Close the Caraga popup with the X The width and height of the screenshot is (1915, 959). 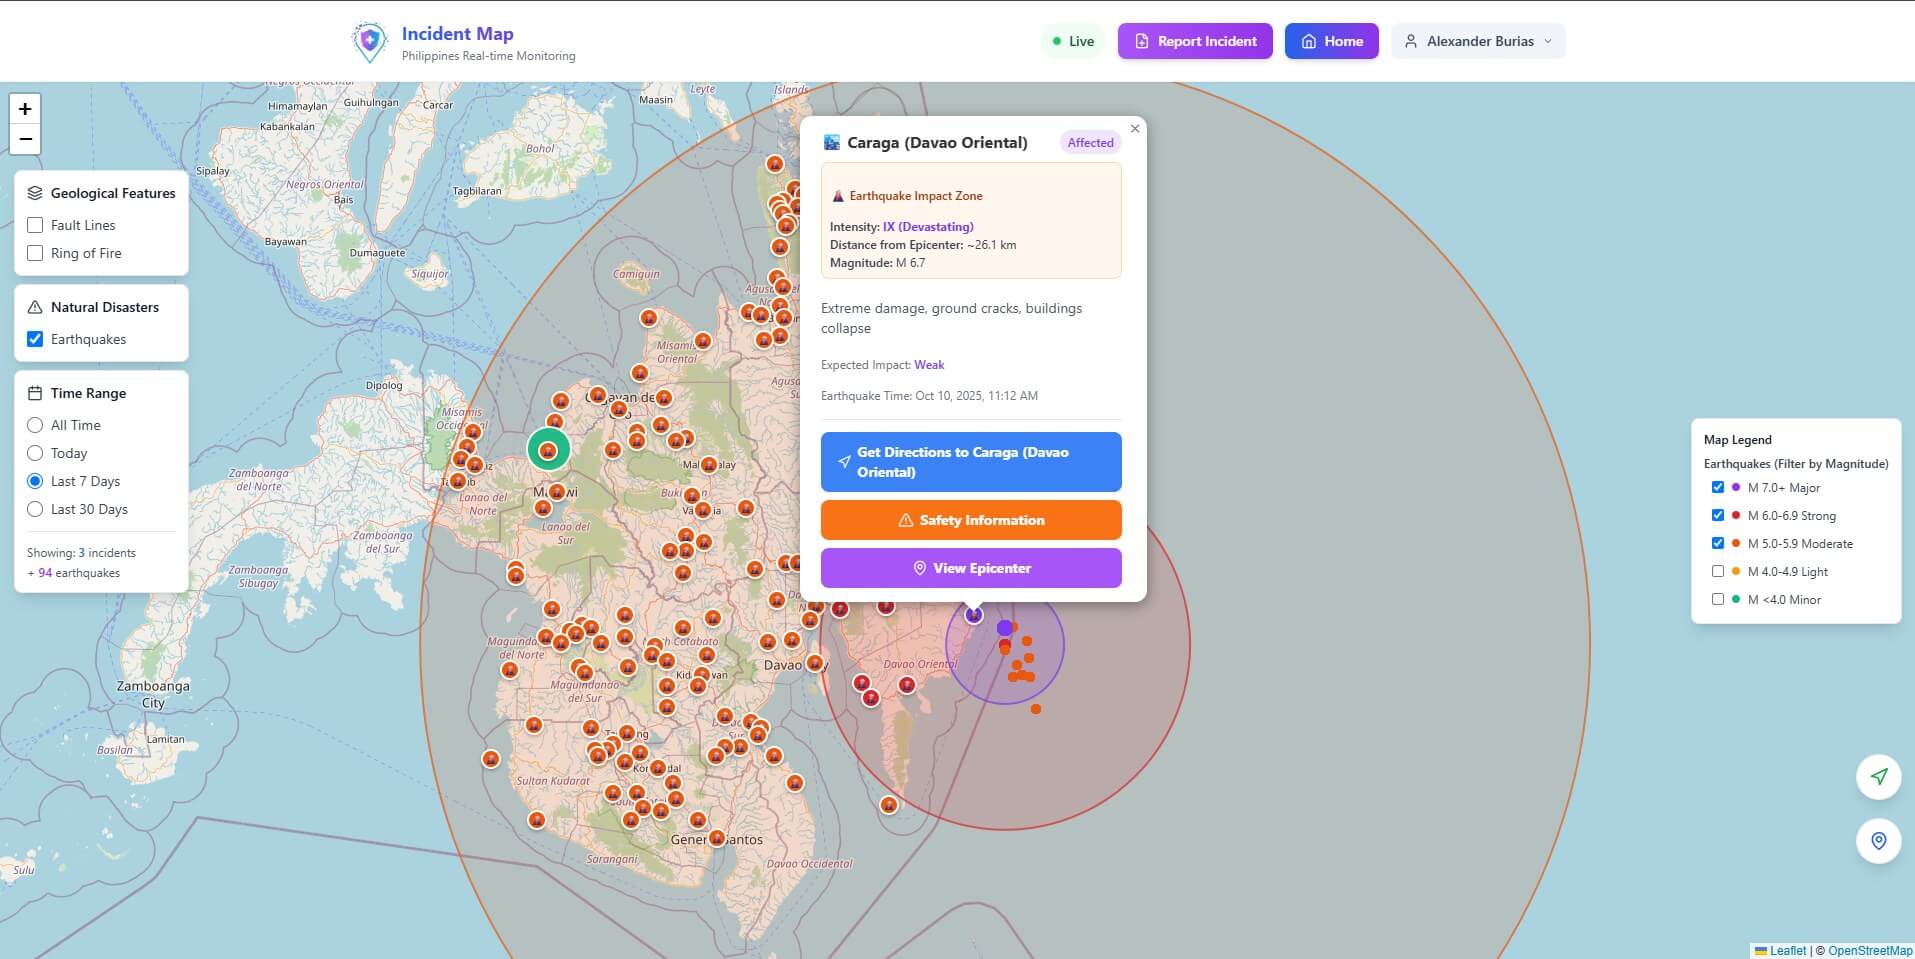coord(1135,129)
